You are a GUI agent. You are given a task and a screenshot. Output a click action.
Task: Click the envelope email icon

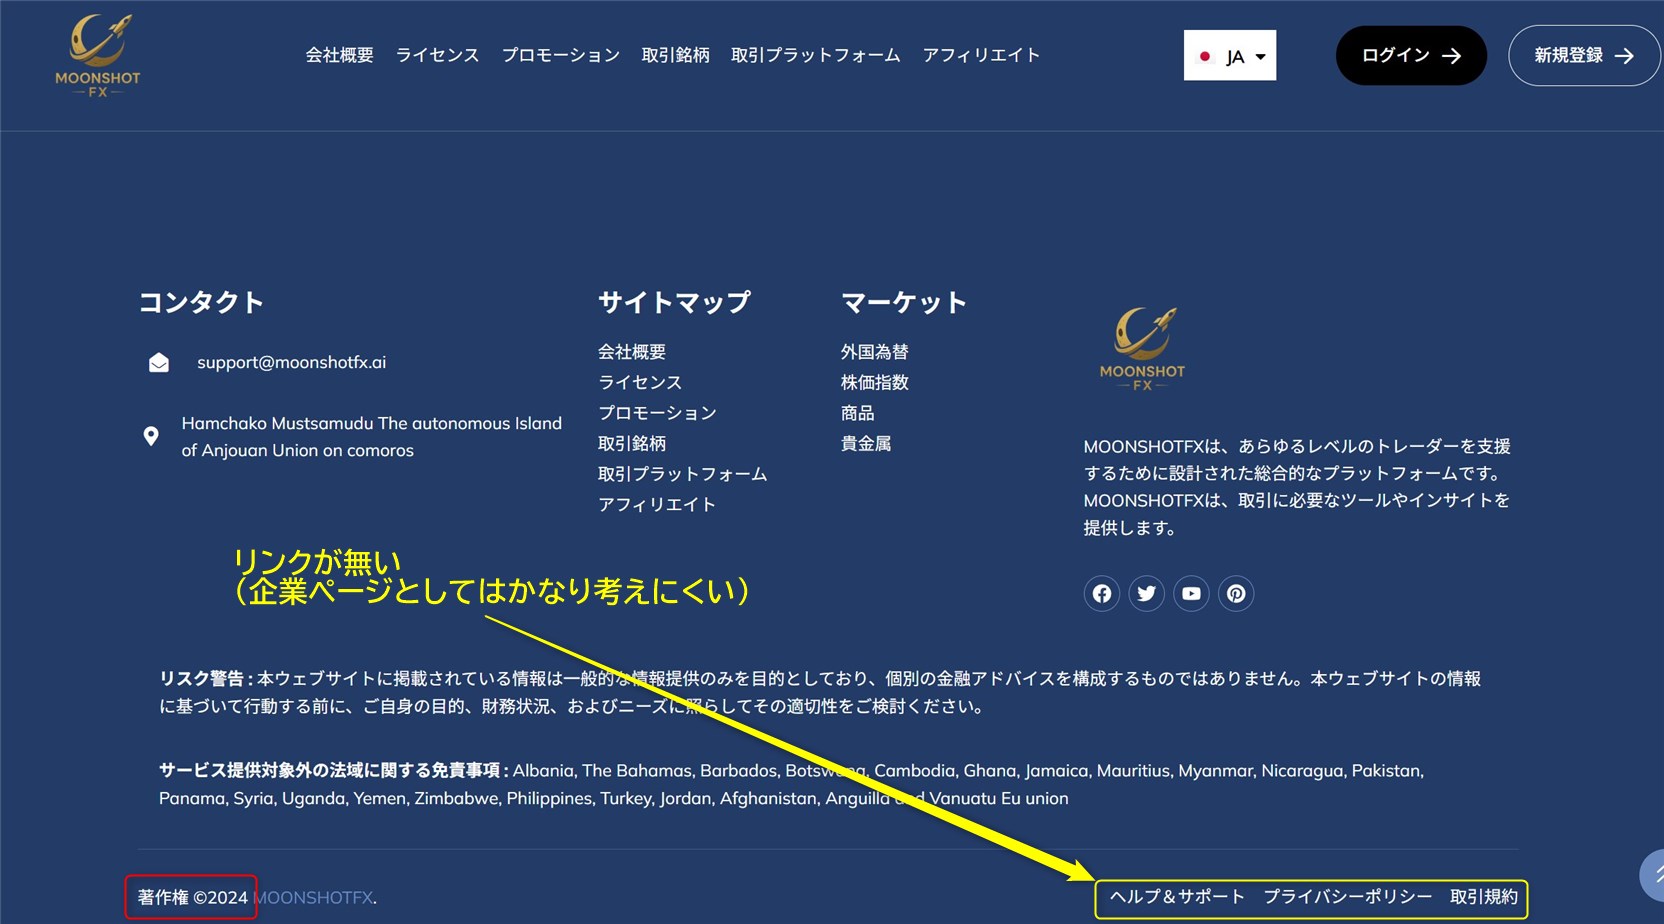[x=159, y=363]
